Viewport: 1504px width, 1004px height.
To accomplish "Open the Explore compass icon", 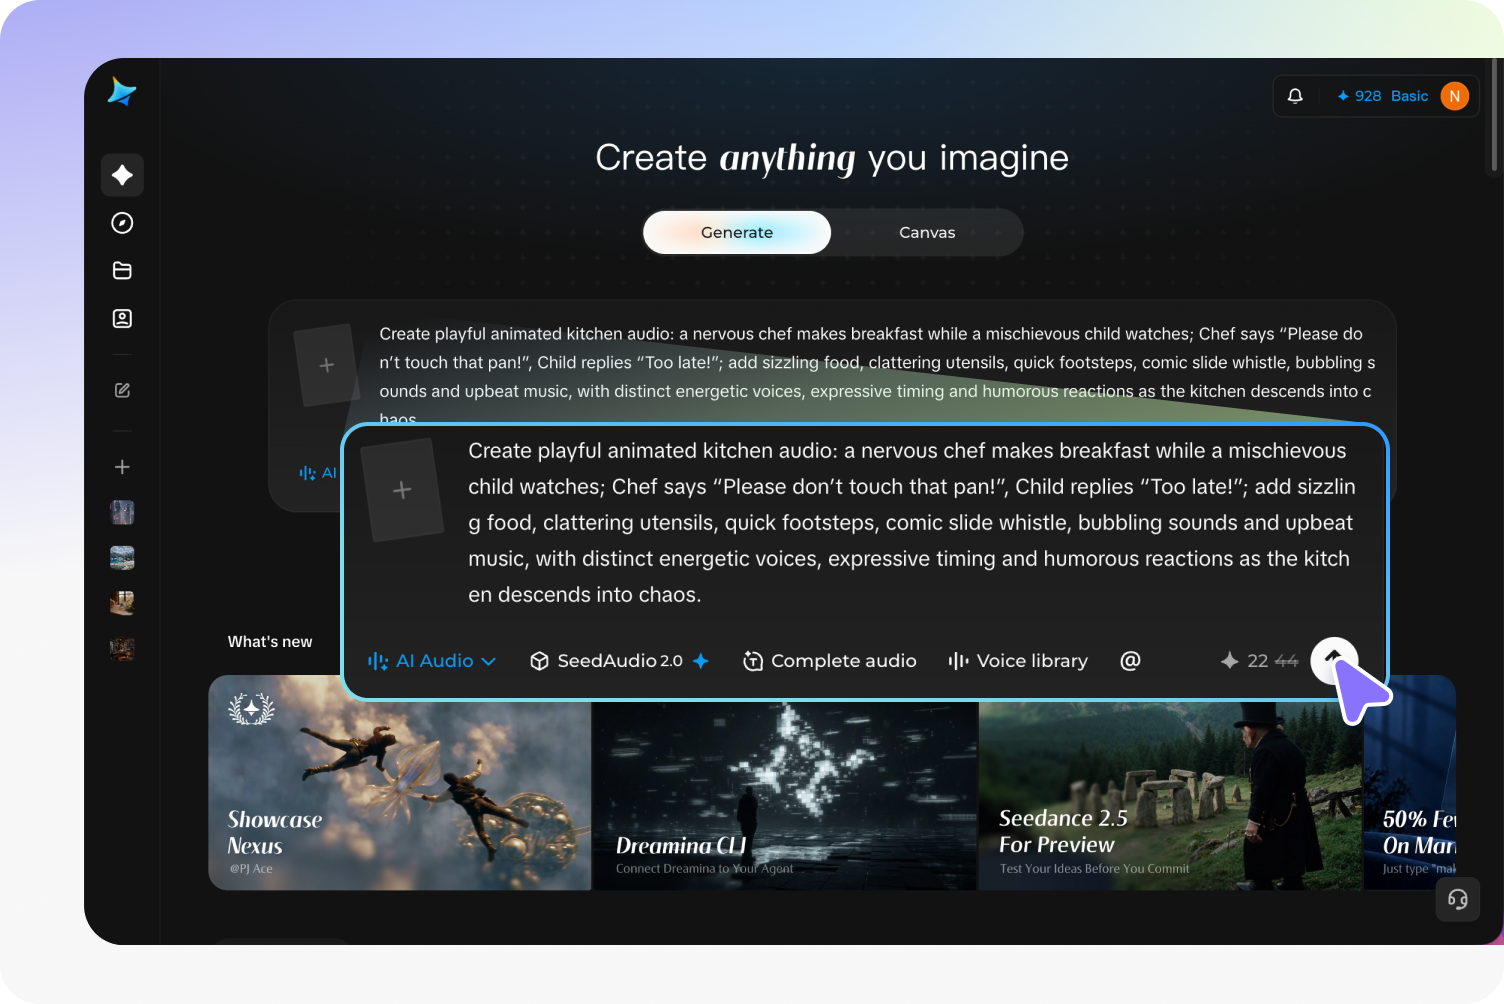I will click(122, 223).
